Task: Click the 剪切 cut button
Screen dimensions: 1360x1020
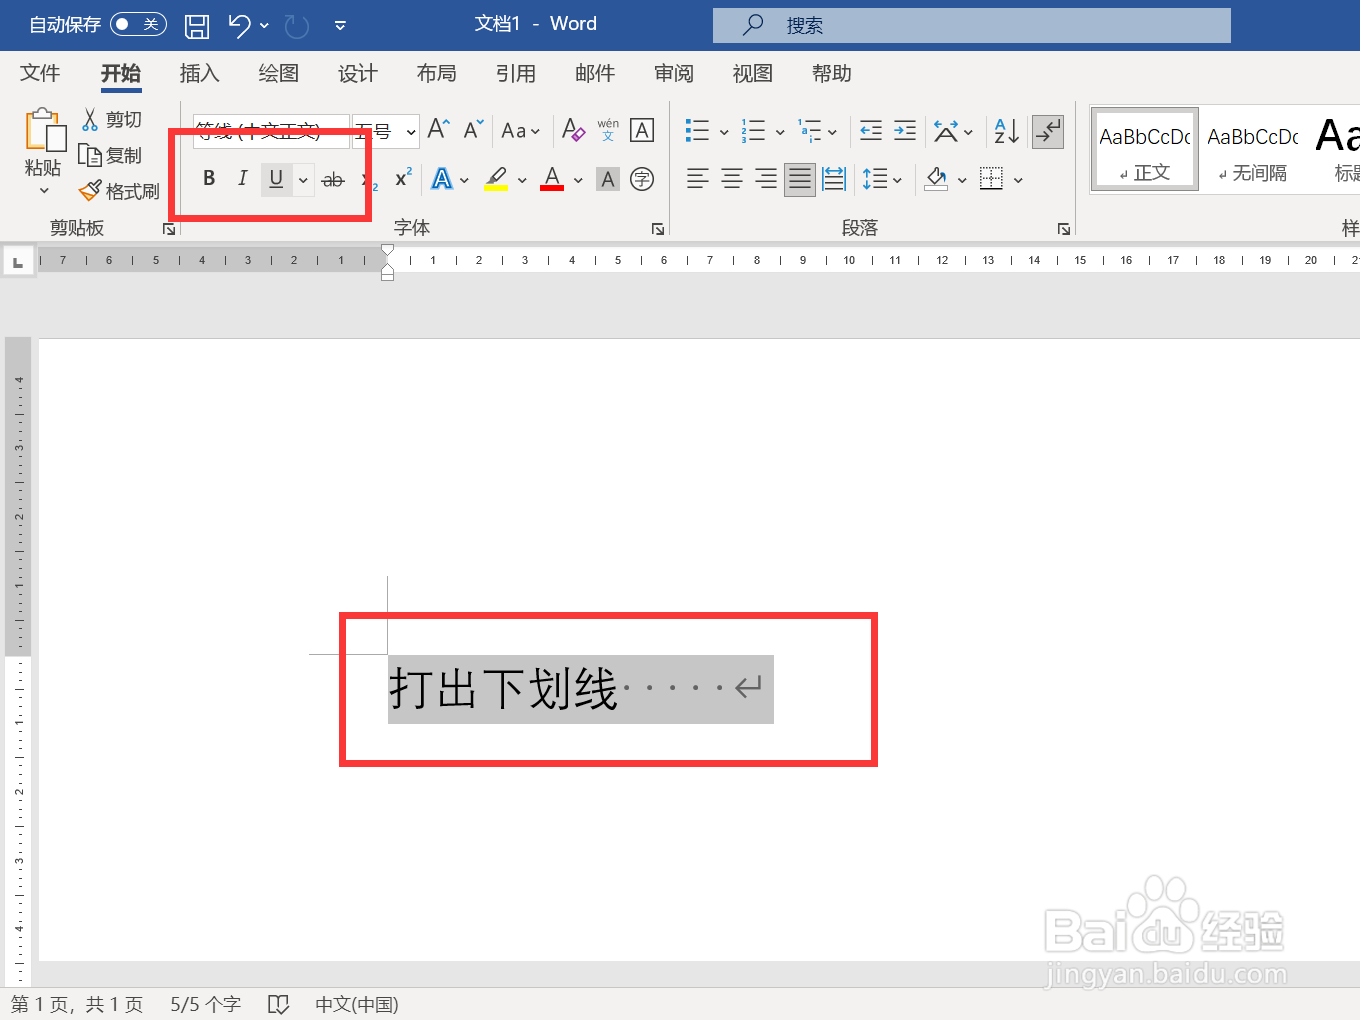Action: (x=111, y=119)
